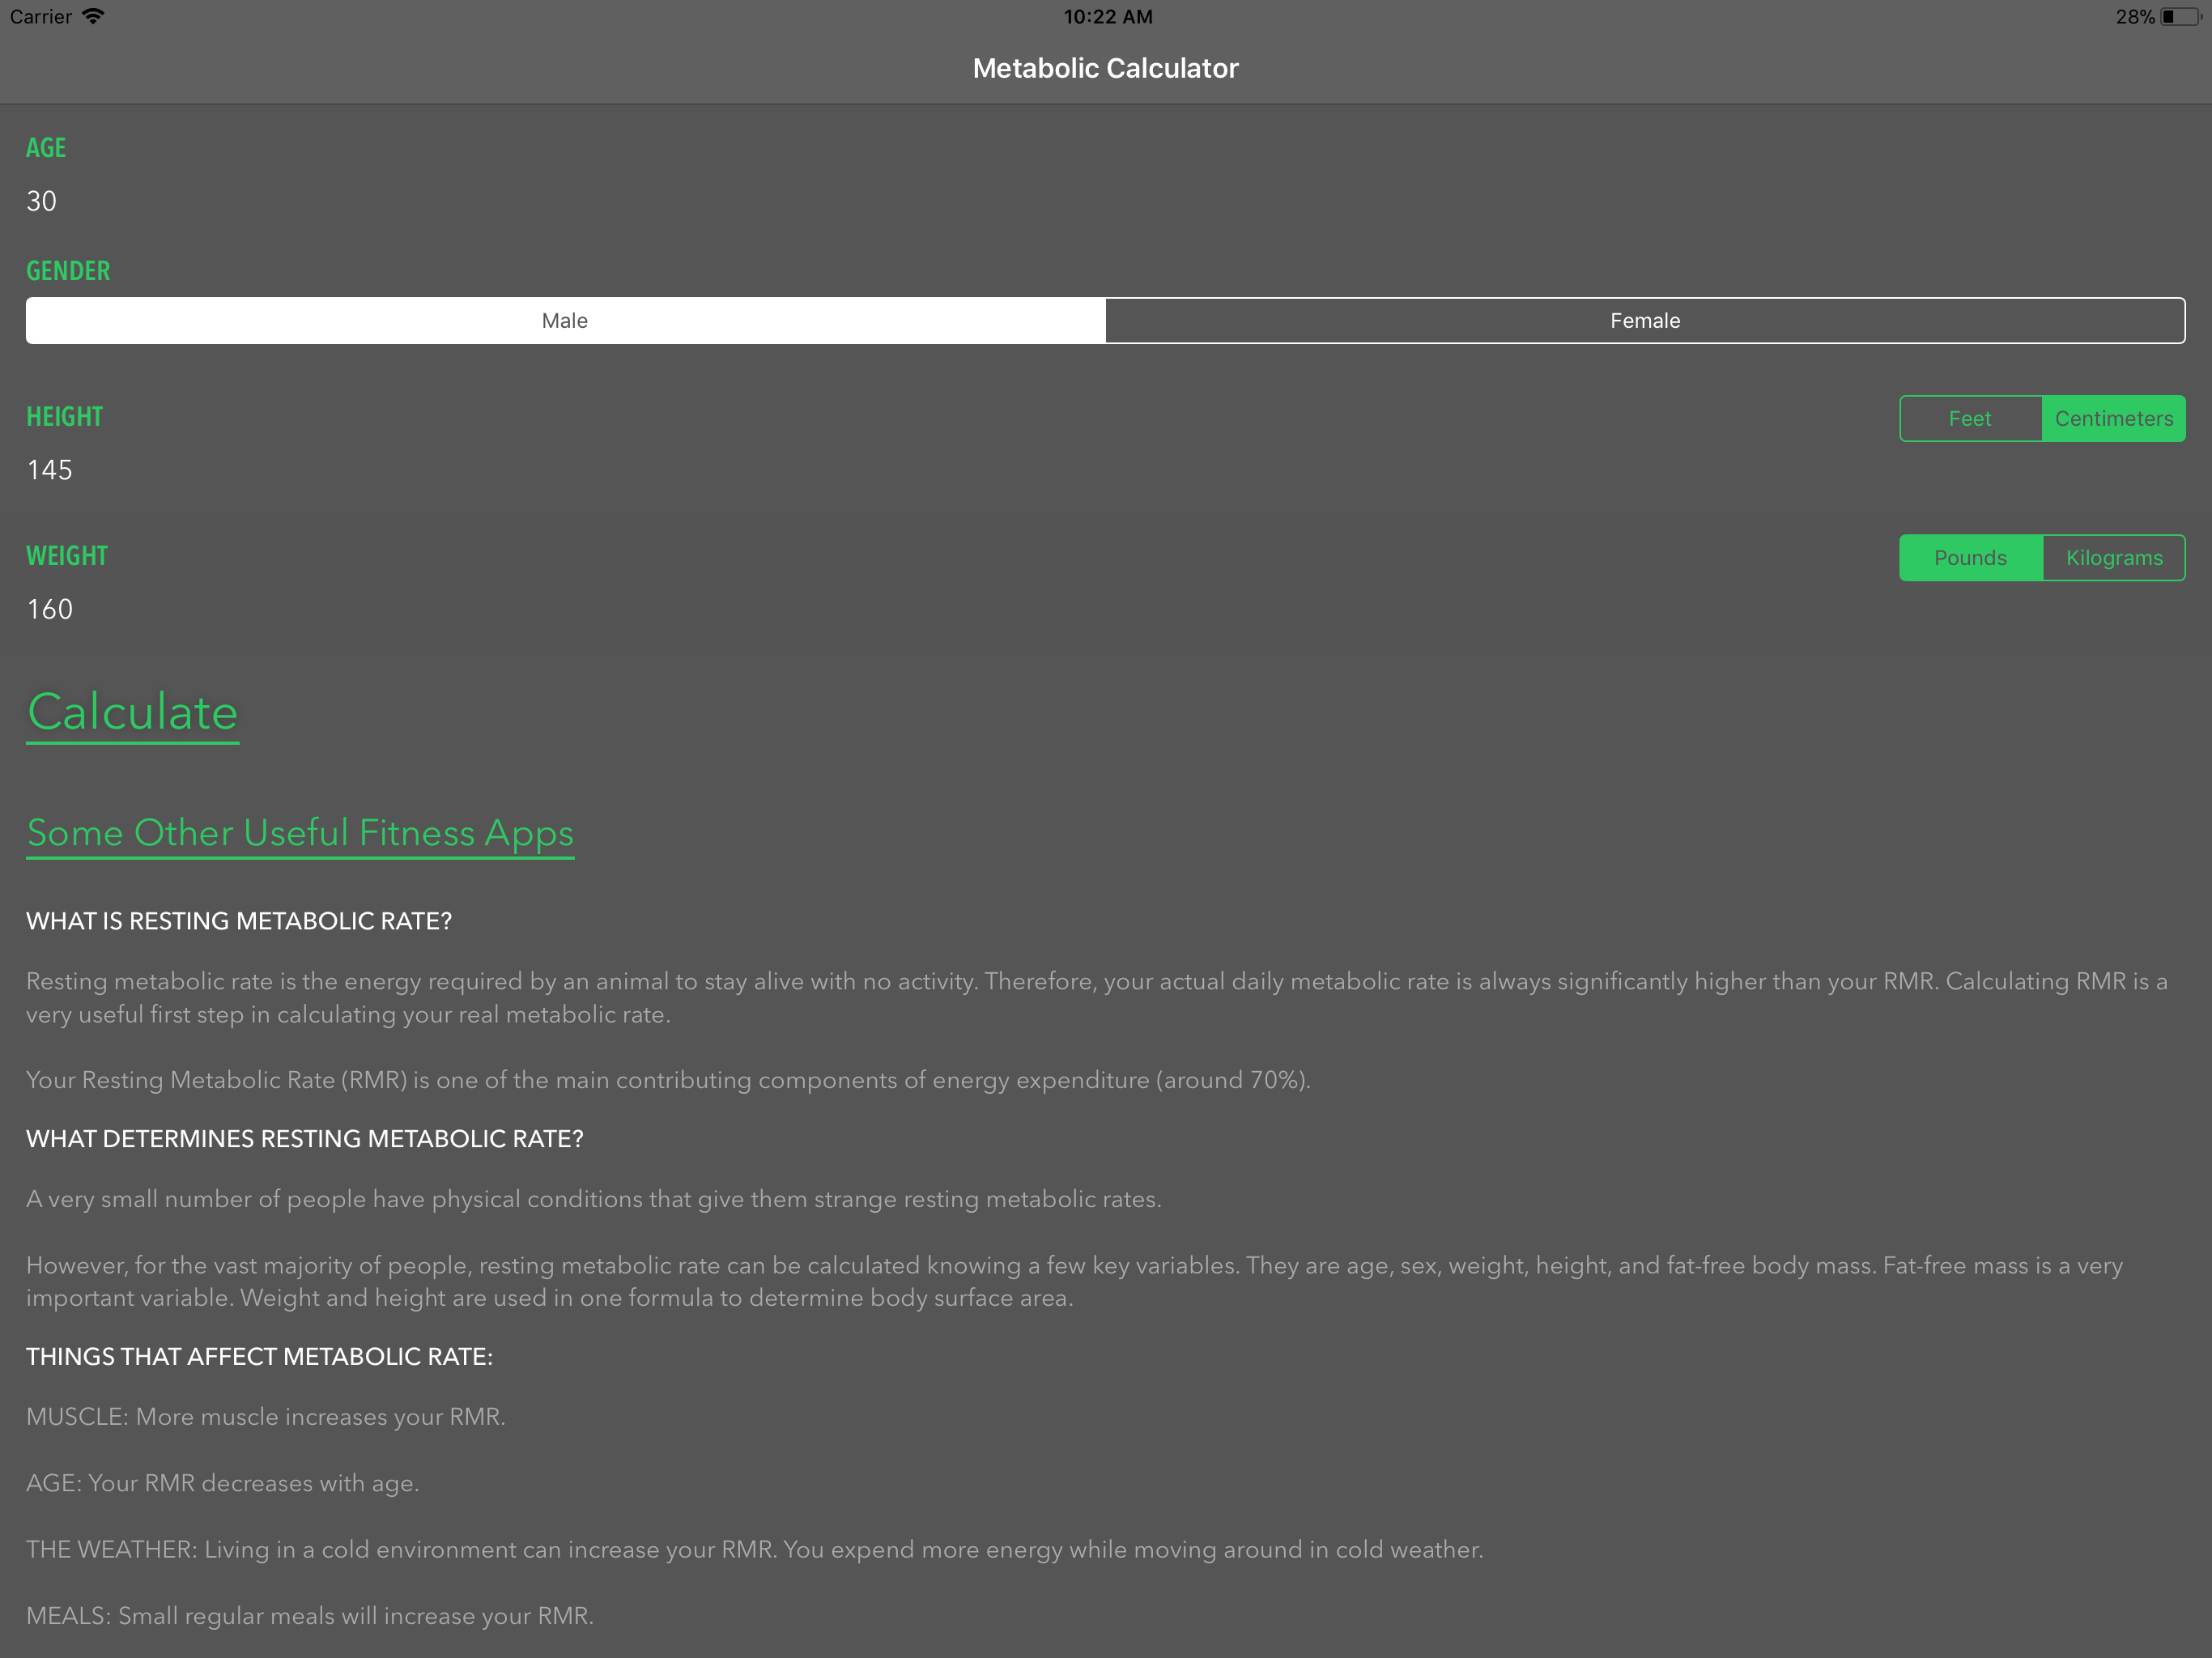Tap the Carrier label in status bar
2212x1658 pixels.
point(41,17)
